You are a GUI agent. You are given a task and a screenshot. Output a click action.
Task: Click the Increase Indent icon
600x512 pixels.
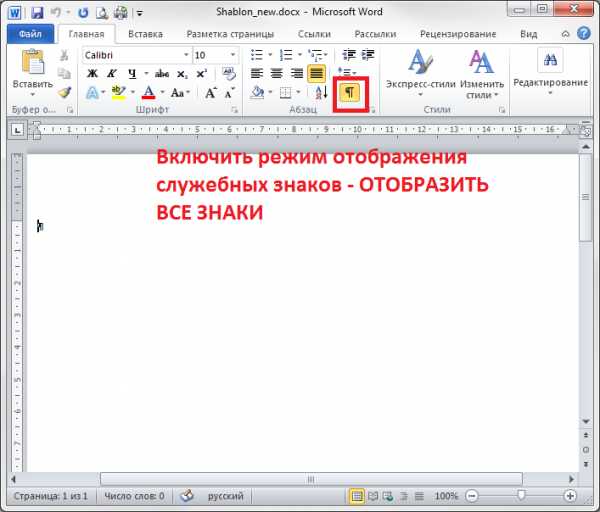pyautogui.click(x=368, y=55)
